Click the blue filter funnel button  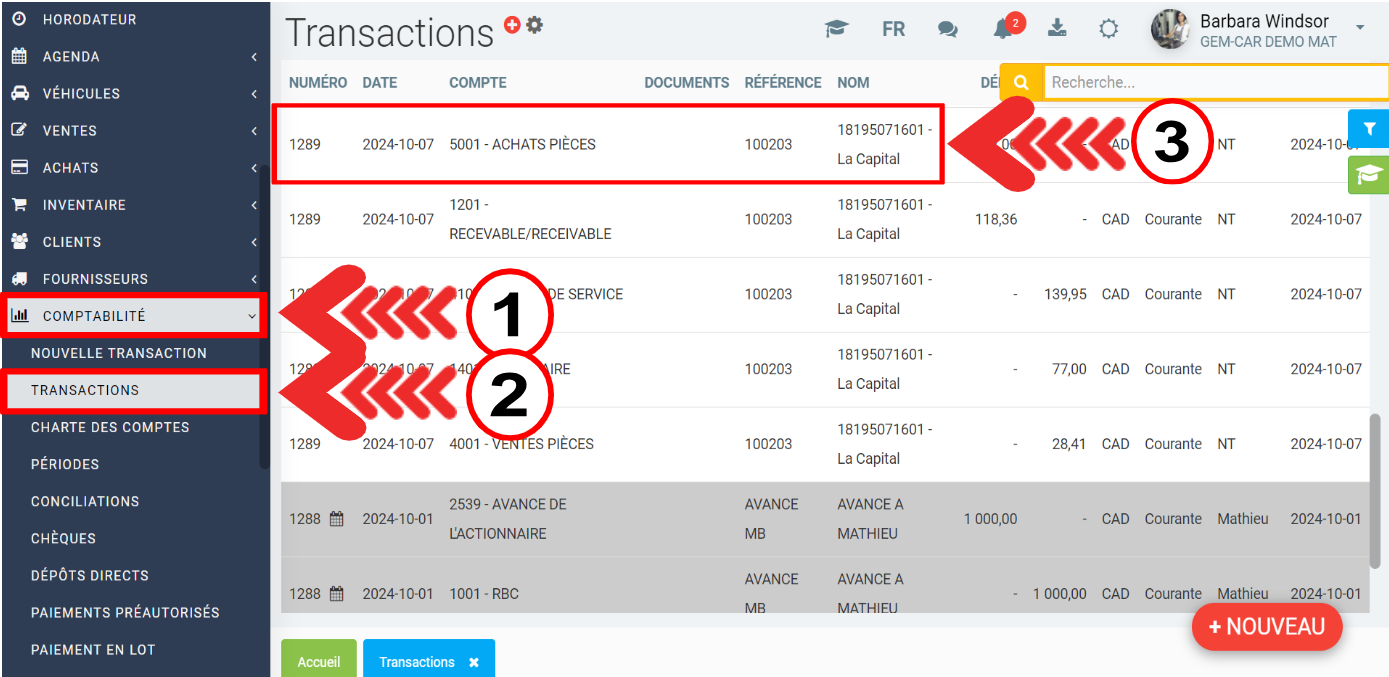coord(1369,129)
